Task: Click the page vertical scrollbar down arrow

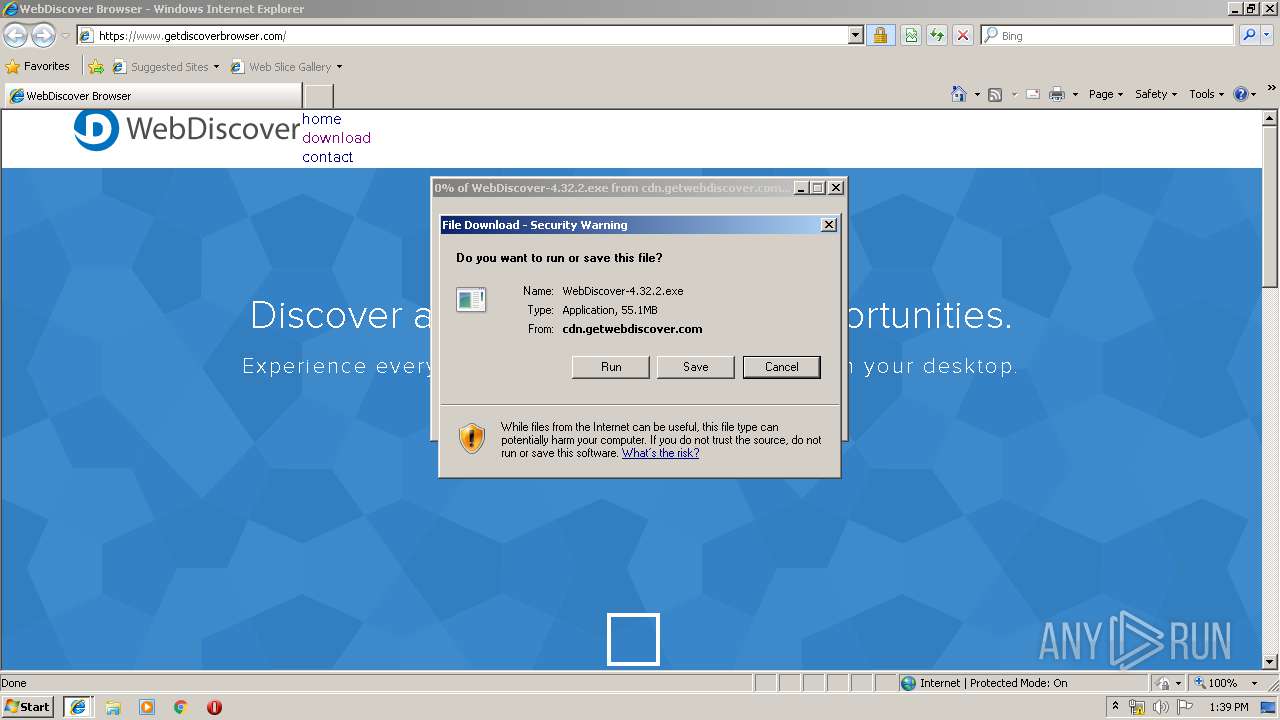Action: click(x=1271, y=662)
